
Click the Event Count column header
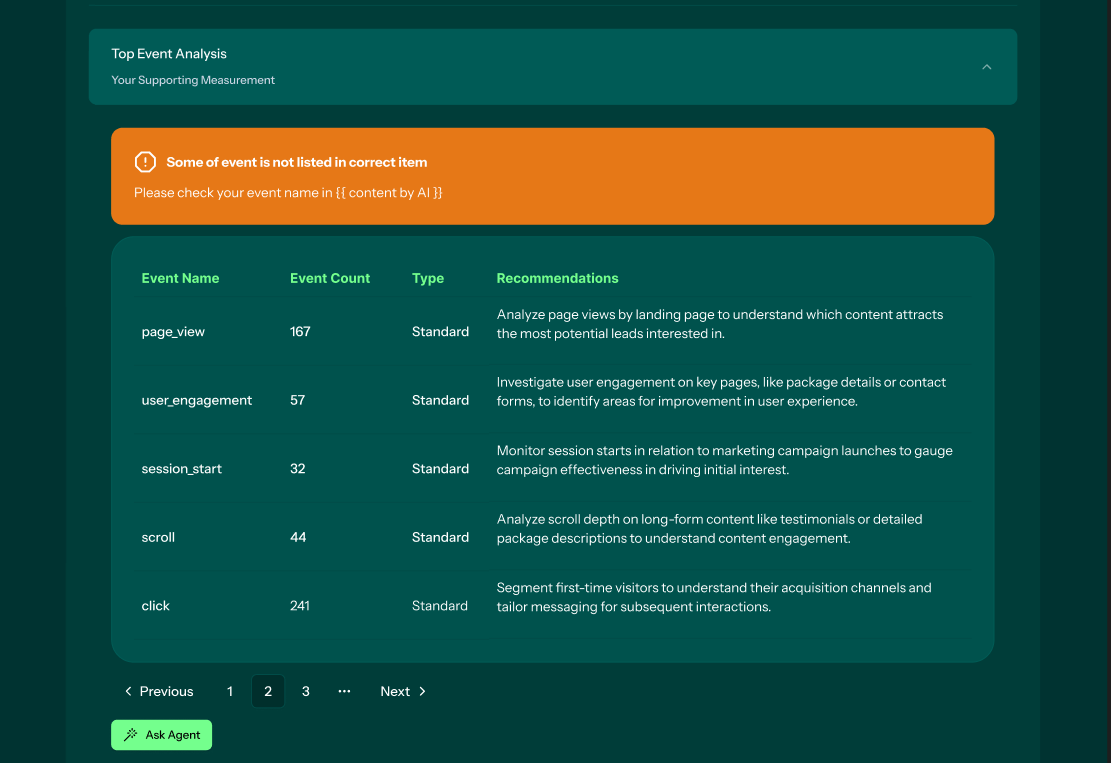[329, 278]
